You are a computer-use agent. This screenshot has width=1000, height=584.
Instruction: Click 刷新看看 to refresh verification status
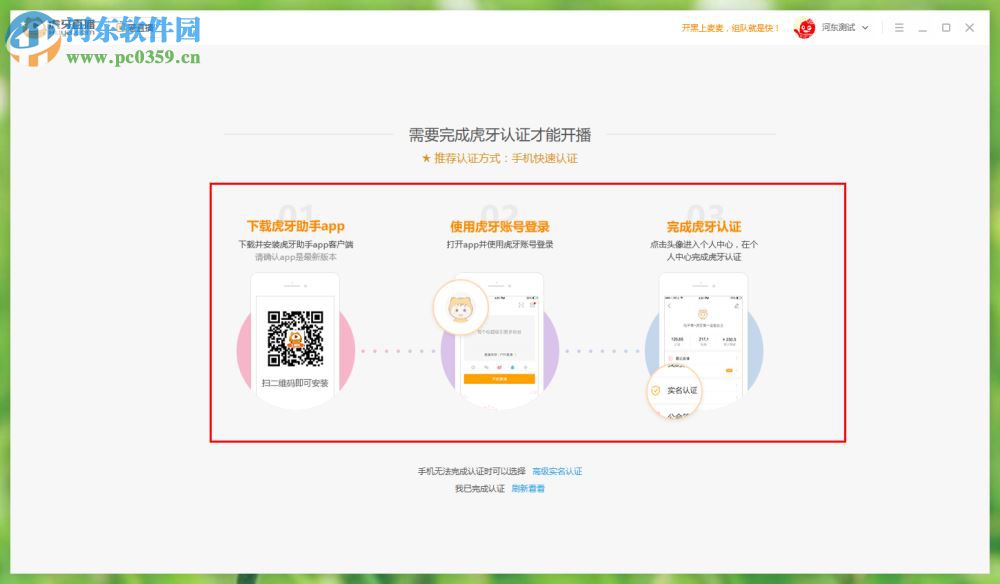pos(531,489)
